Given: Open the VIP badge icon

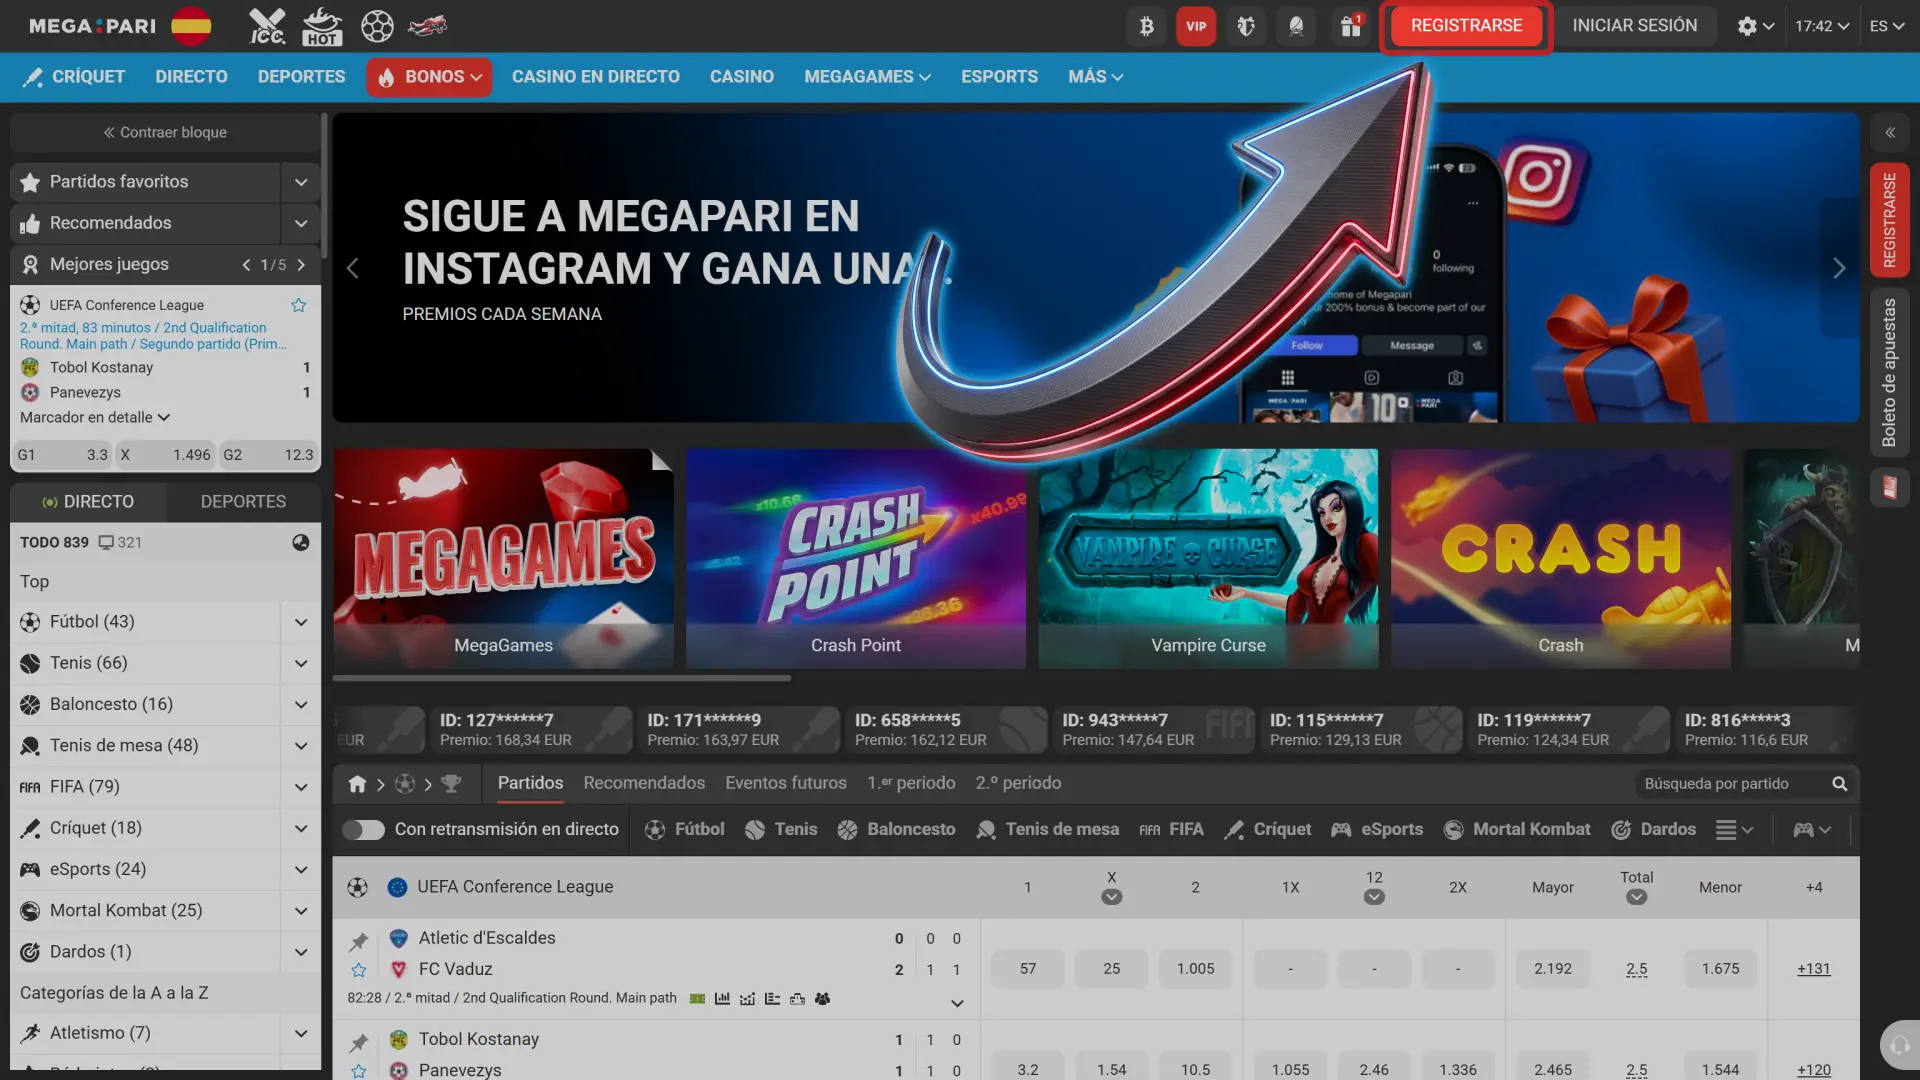Looking at the screenshot, I should 1197,26.
